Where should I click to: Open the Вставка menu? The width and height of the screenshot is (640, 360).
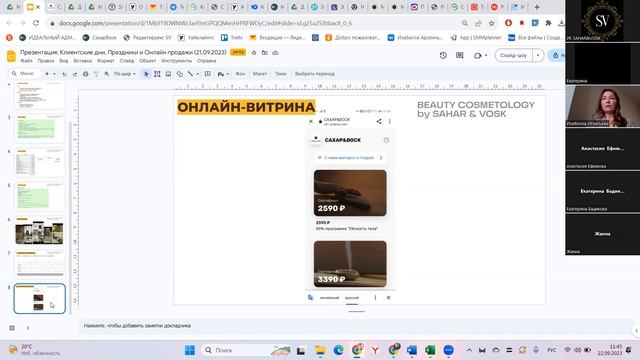[x=82, y=61]
